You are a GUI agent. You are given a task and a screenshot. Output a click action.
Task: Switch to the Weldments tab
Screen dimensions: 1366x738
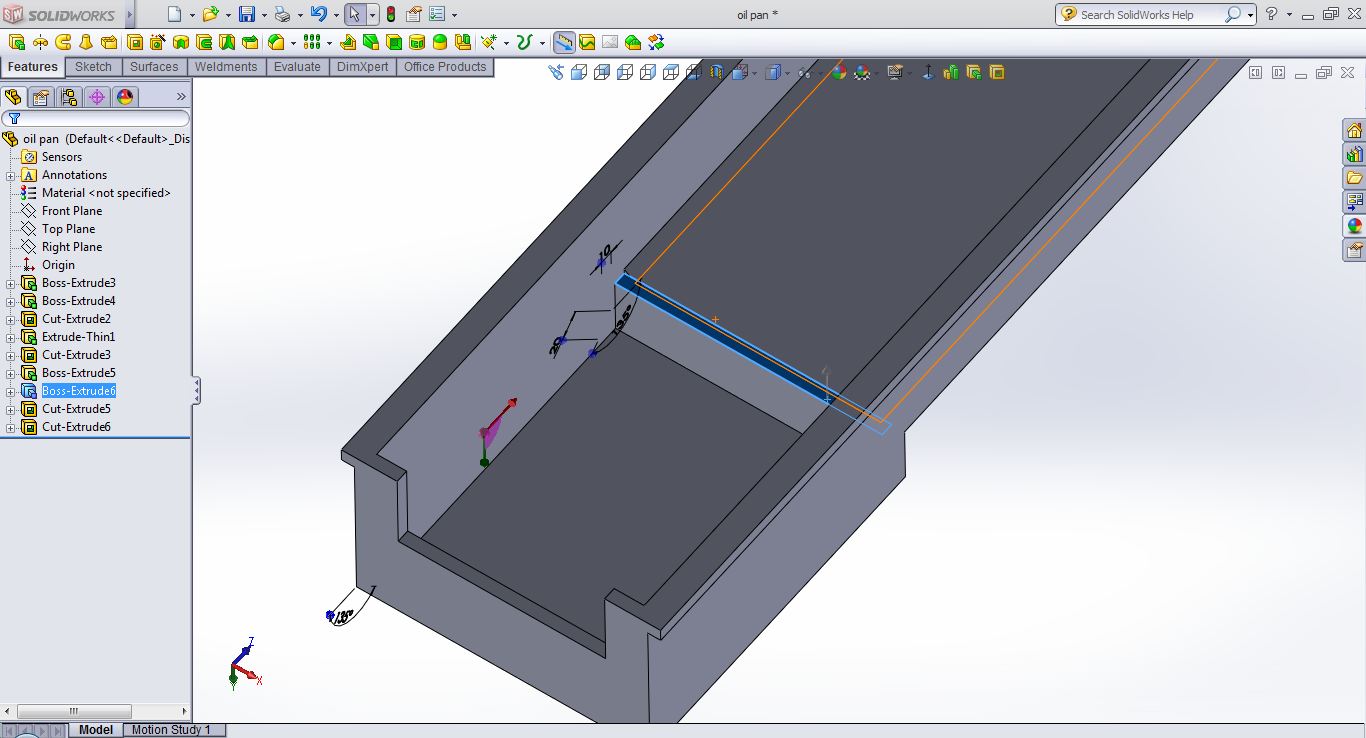tap(226, 67)
